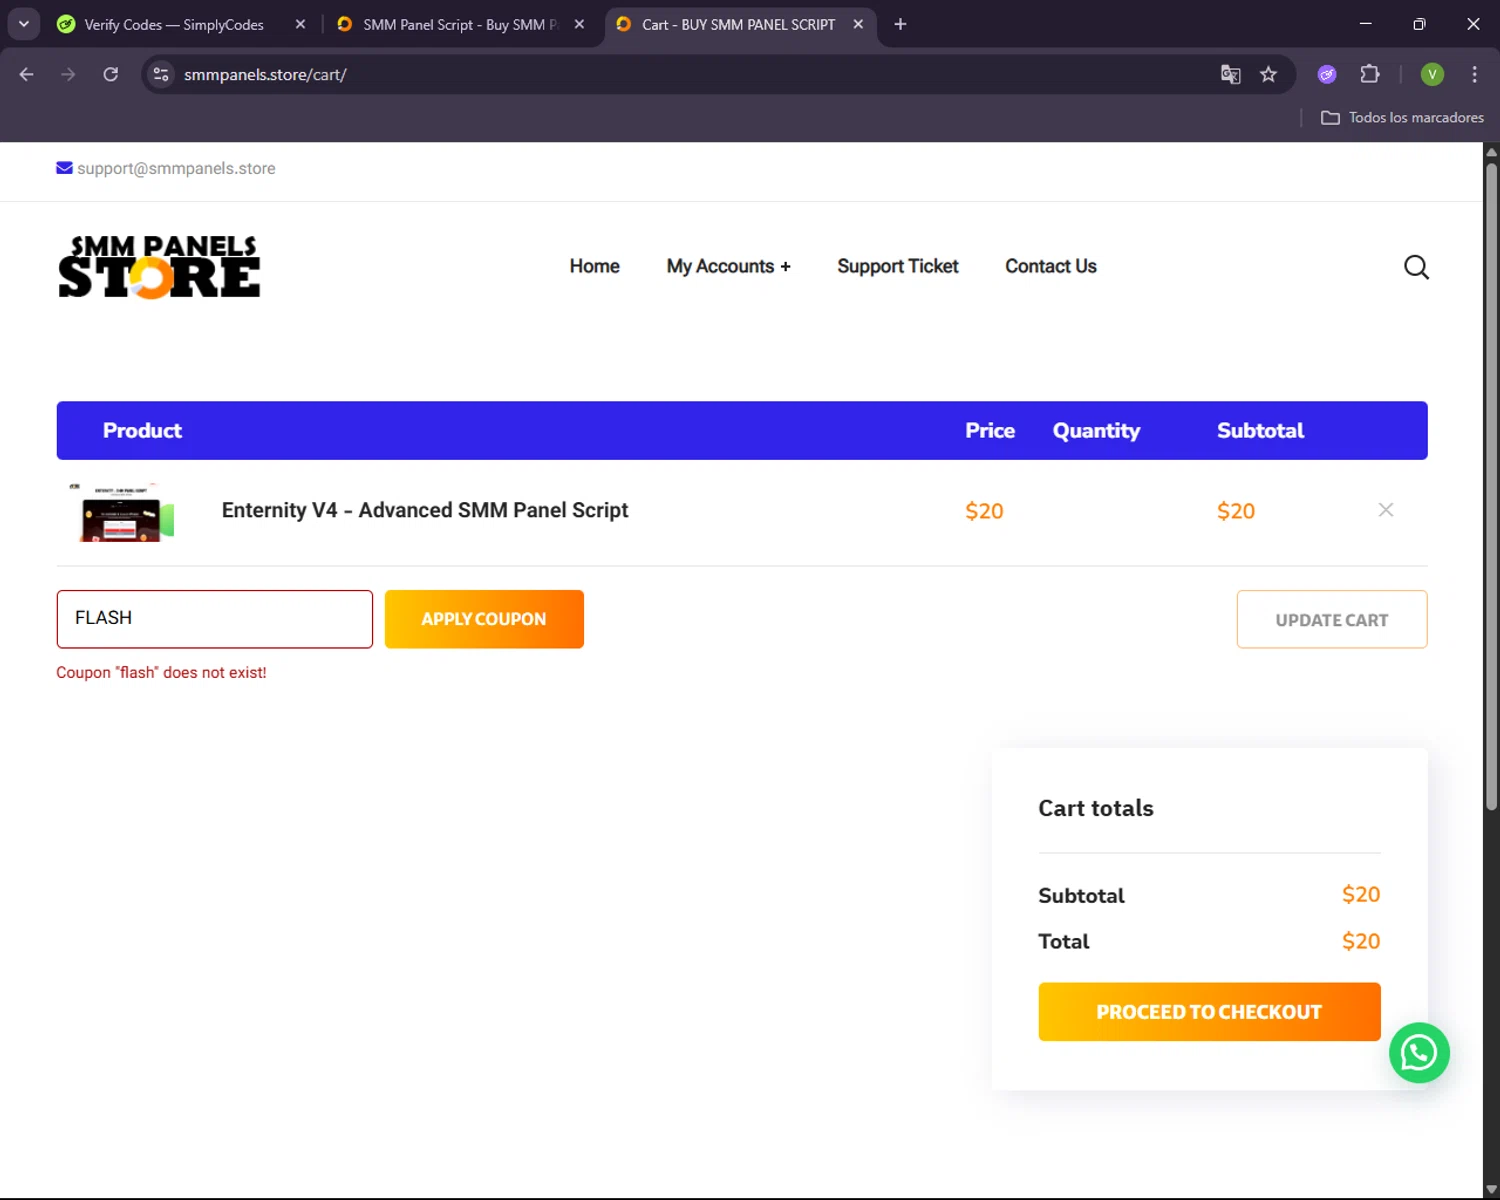Screen dimensions: 1500x1200
Task: Click the support email envelope icon
Action: (x=64, y=168)
